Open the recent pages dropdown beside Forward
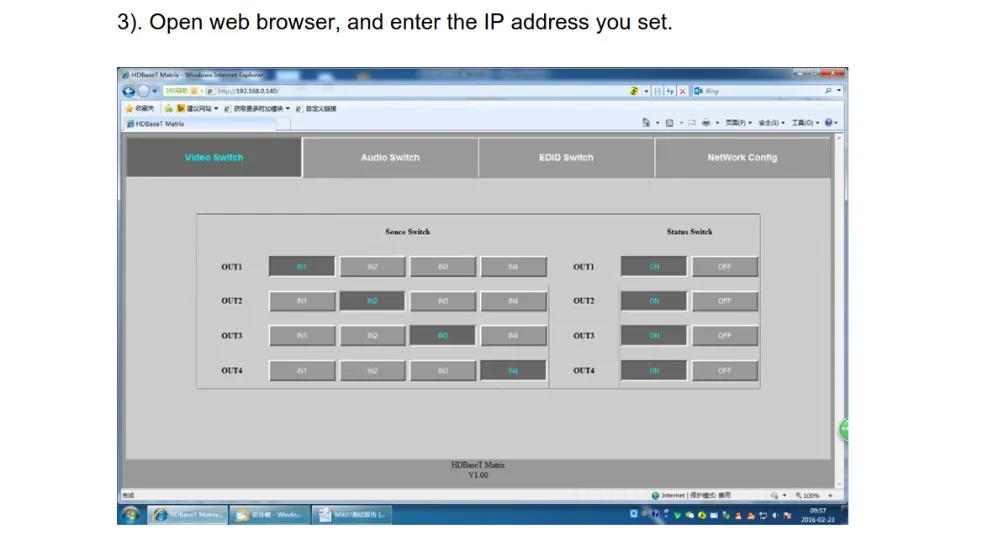Viewport: 1000px width, 555px height. [x=154, y=91]
